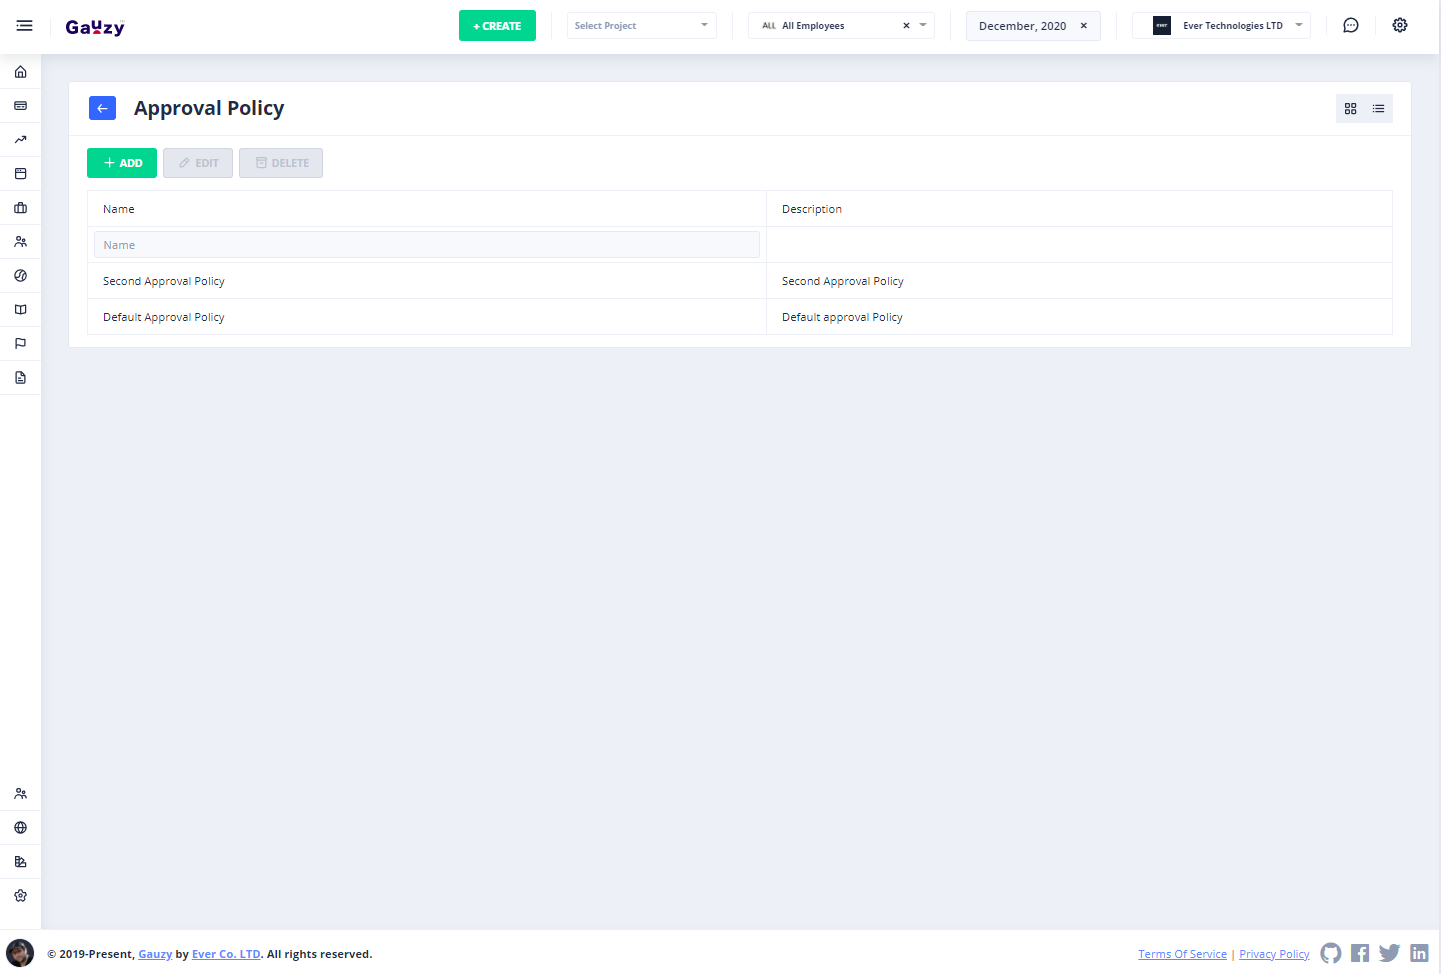Open the Terms Of Service link

click(x=1182, y=954)
